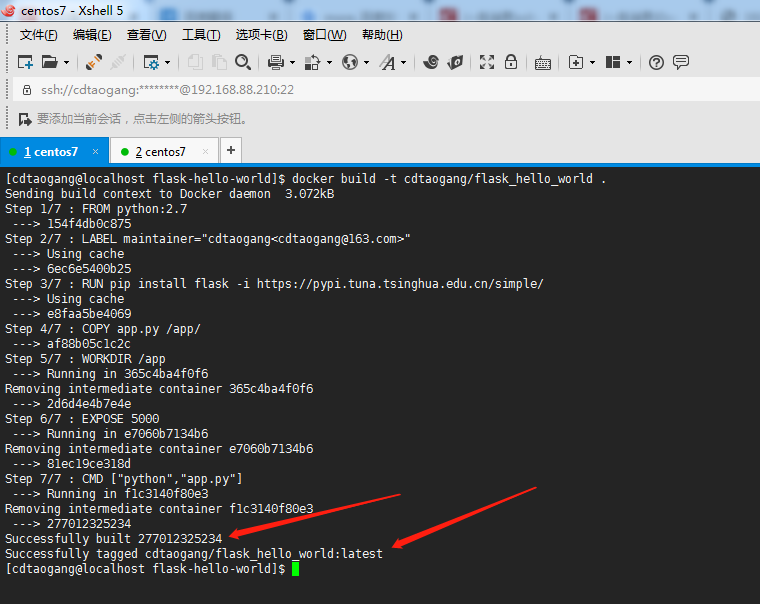
Task: Open the Quick Commands keyboard icon
Action: (543, 63)
